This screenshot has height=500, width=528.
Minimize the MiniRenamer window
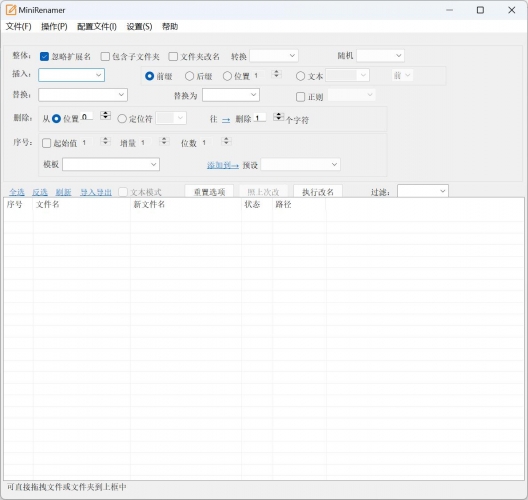coord(449,10)
